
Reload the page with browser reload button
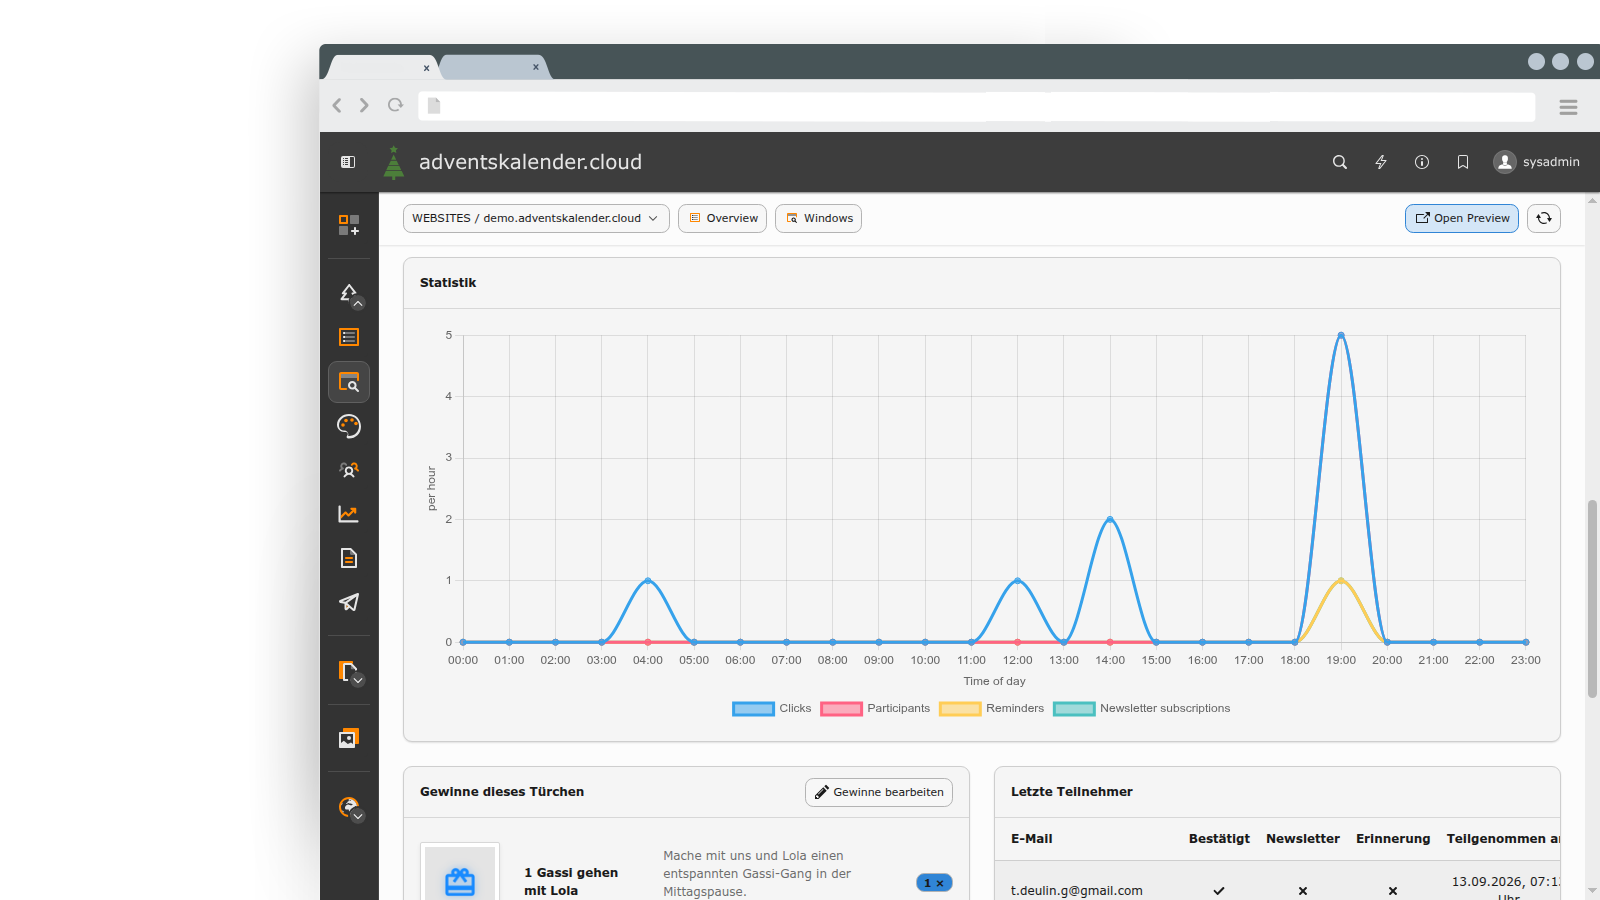[x=396, y=105]
